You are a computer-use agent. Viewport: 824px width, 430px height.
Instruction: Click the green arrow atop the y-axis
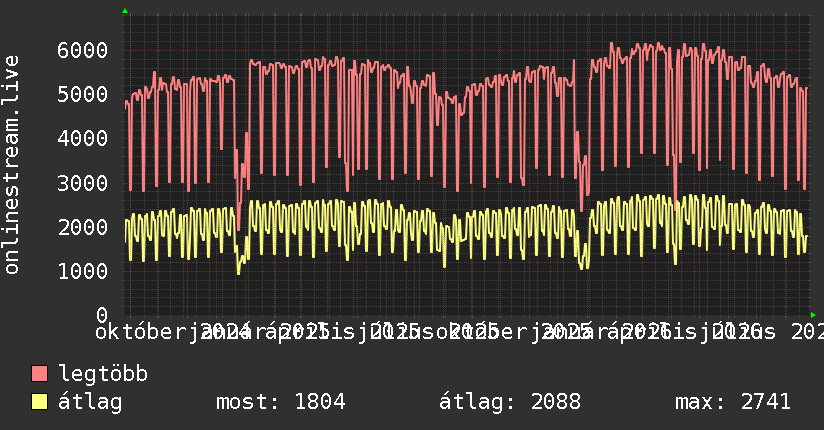click(x=125, y=11)
